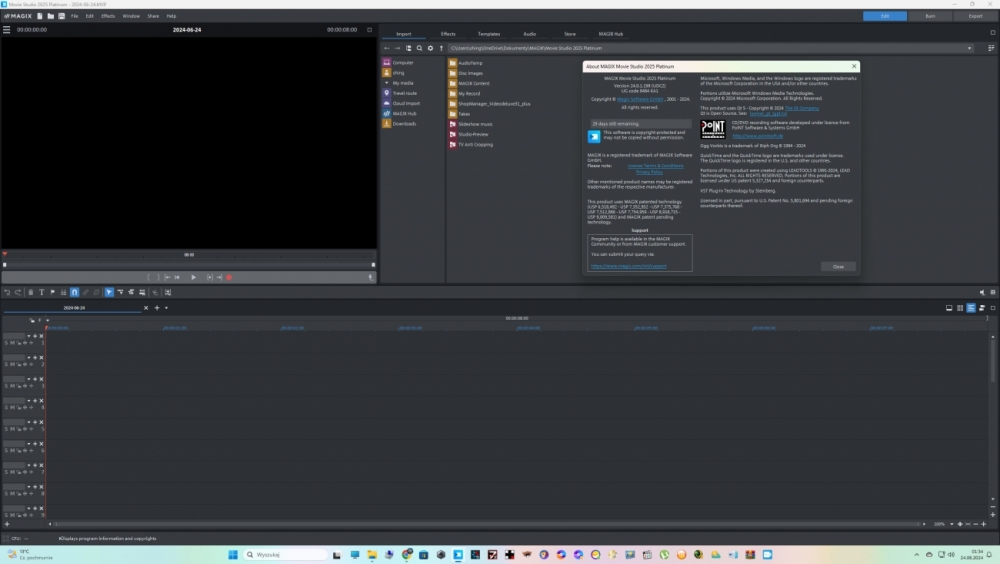The height and width of the screenshot is (564, 1000).
Task: Switch to the Effects tab
Action: pos(448,34)
